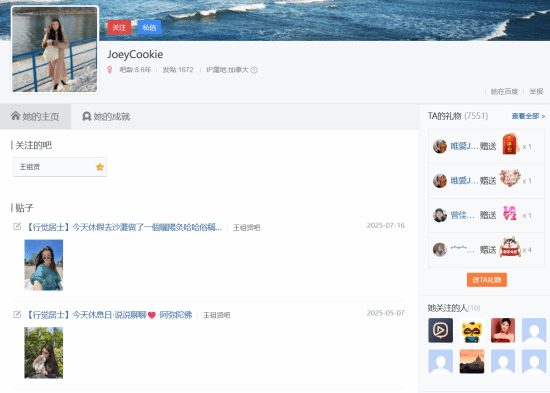This screenshot has height=393, width=550.
Task: Switch to the 她的主页 tab
Action: (x=35, y=116)
